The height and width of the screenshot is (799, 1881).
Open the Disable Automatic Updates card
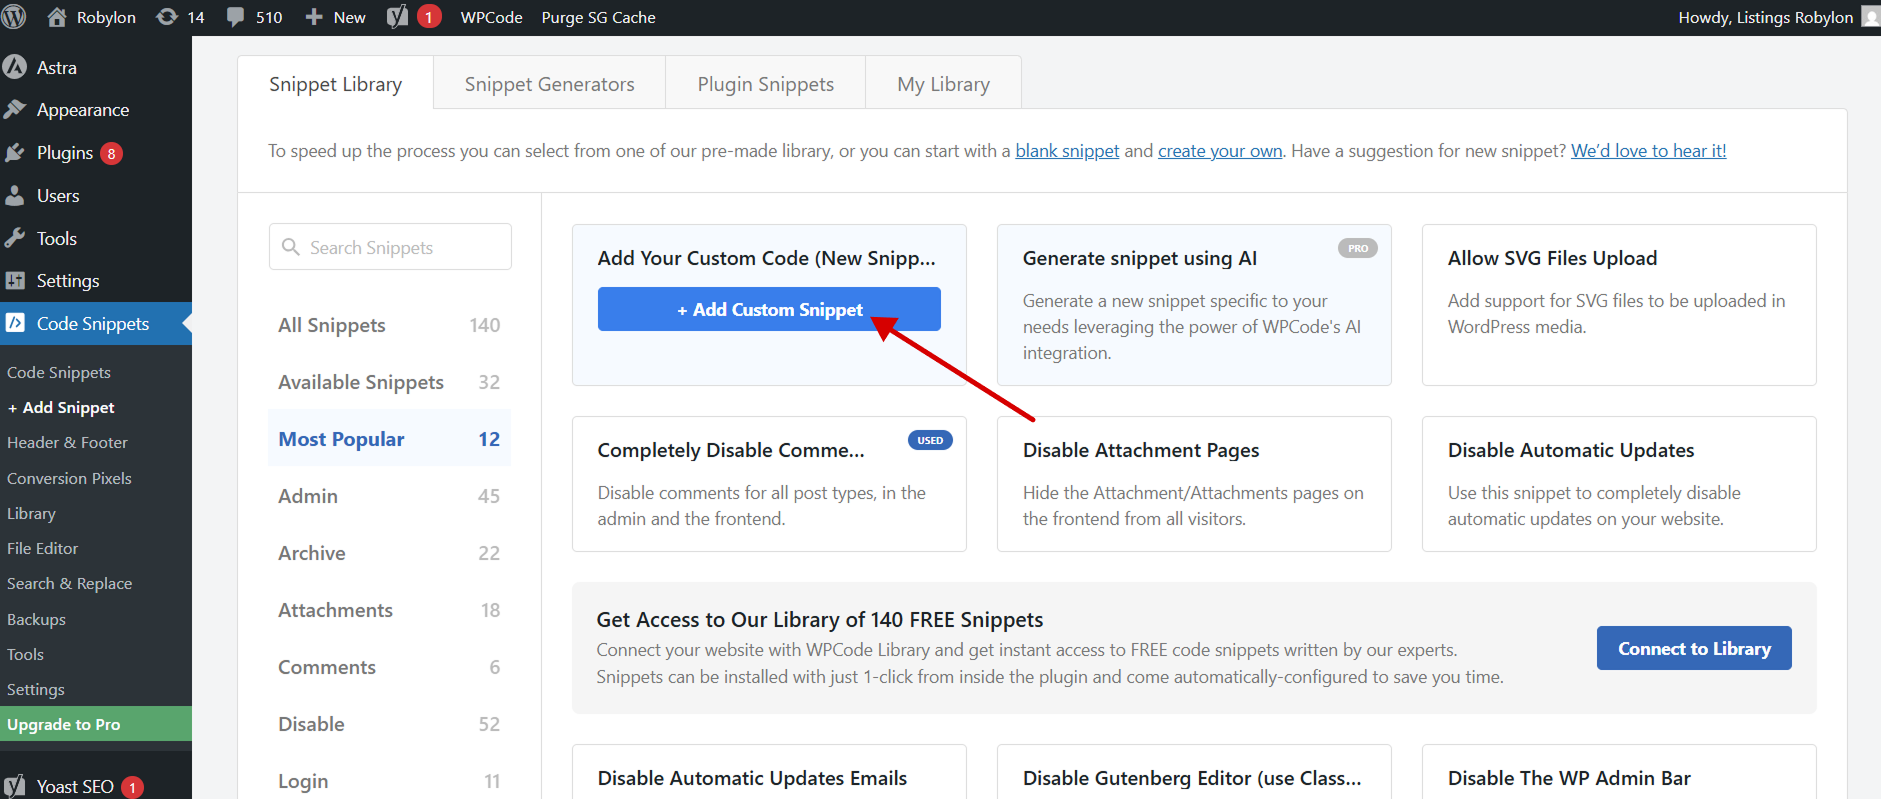1619,484
